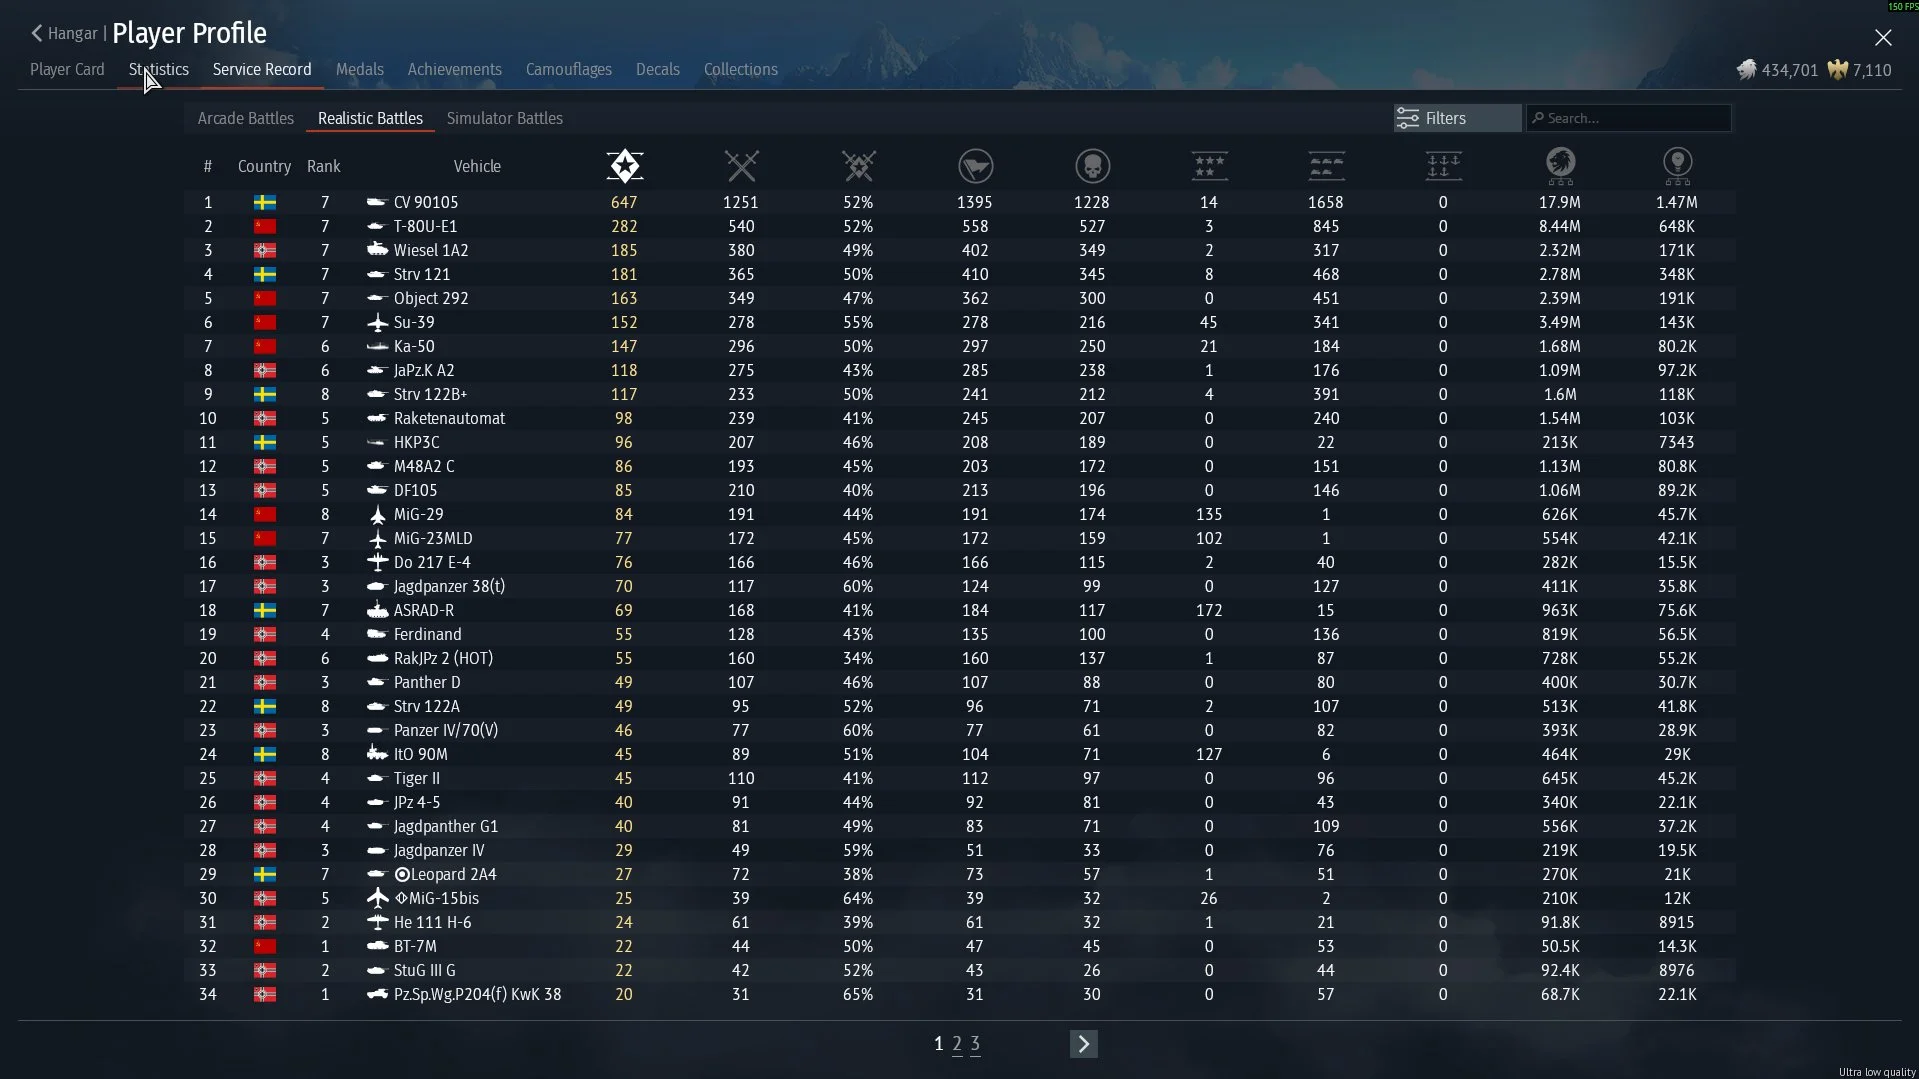
Task: Select the Pz.Sp.Wg.P204(f) KwK 38 vehicle name
Action: (x=477, y=994)
